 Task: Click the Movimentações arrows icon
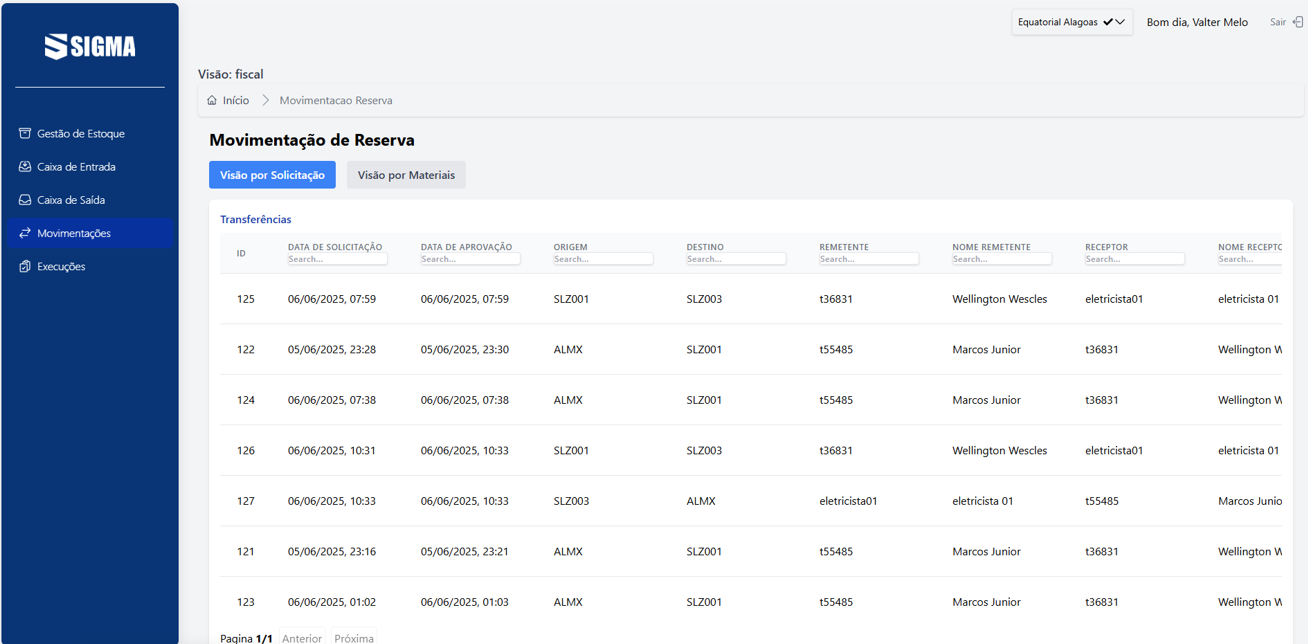pos(25,233)
